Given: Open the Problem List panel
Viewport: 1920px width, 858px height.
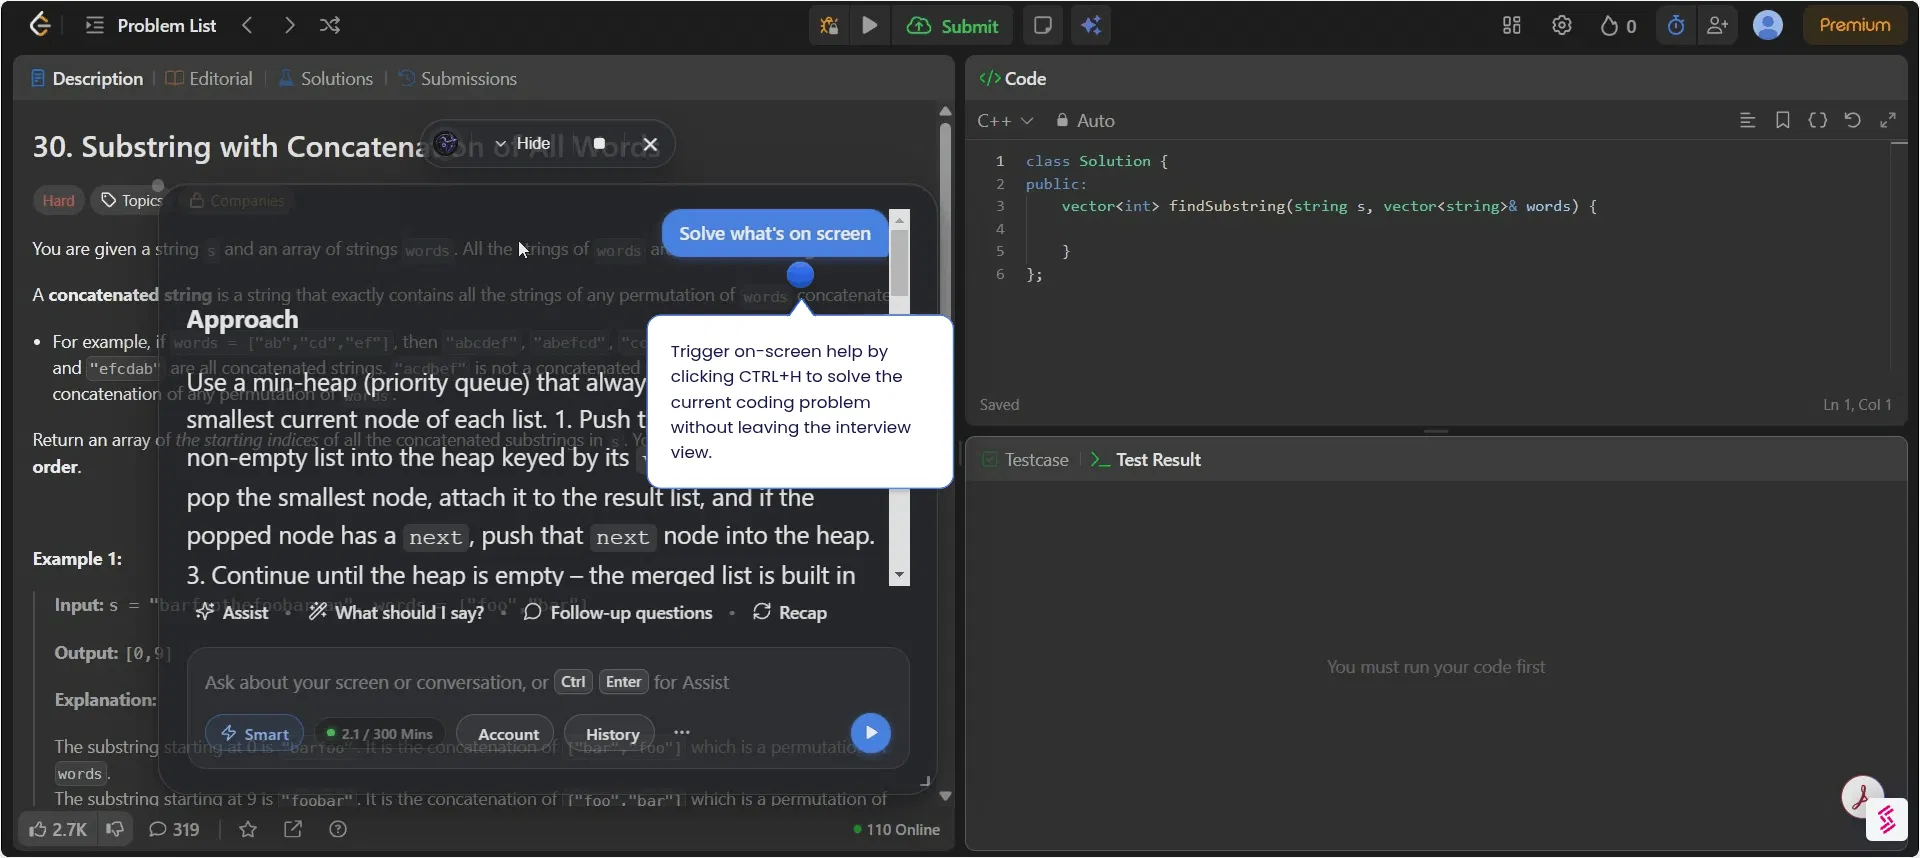Looking at the screenshot, I should 151,26.
